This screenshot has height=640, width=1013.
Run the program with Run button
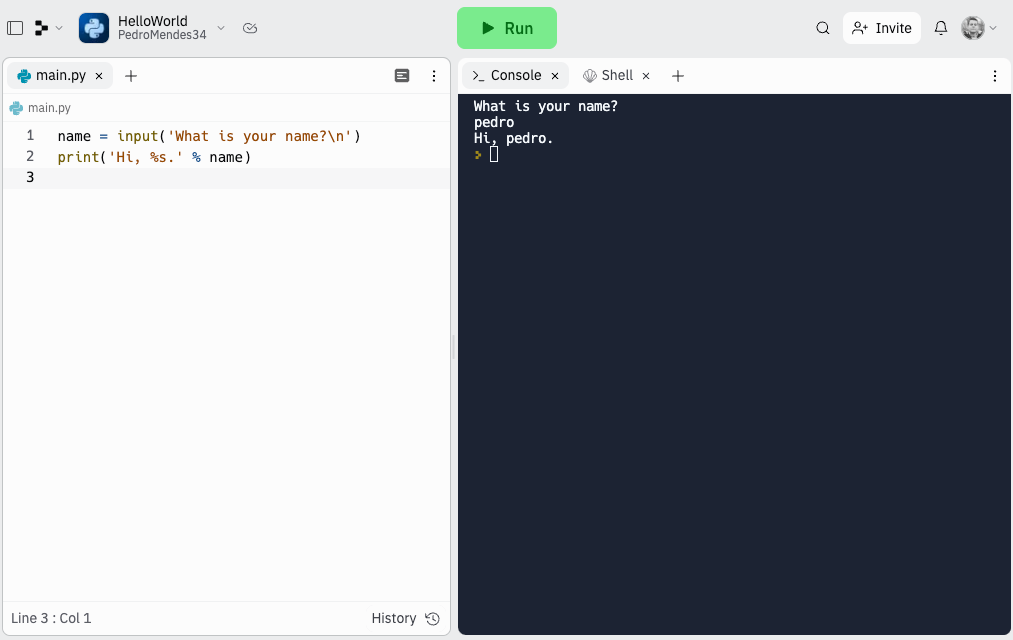point(506,28)
